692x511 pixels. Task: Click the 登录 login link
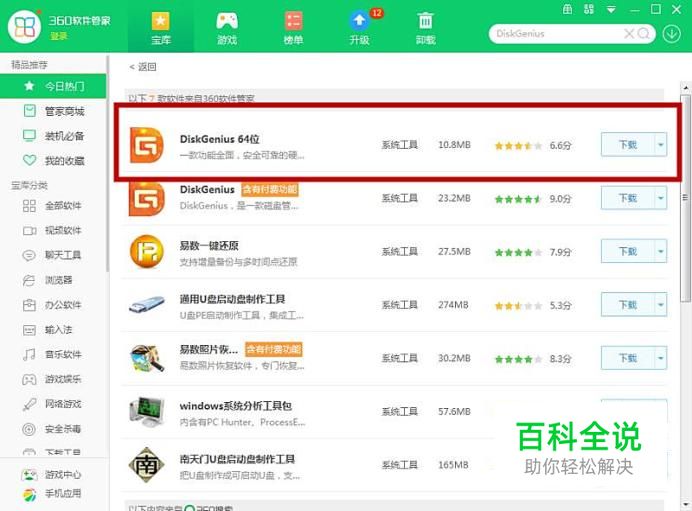[58, 36]
